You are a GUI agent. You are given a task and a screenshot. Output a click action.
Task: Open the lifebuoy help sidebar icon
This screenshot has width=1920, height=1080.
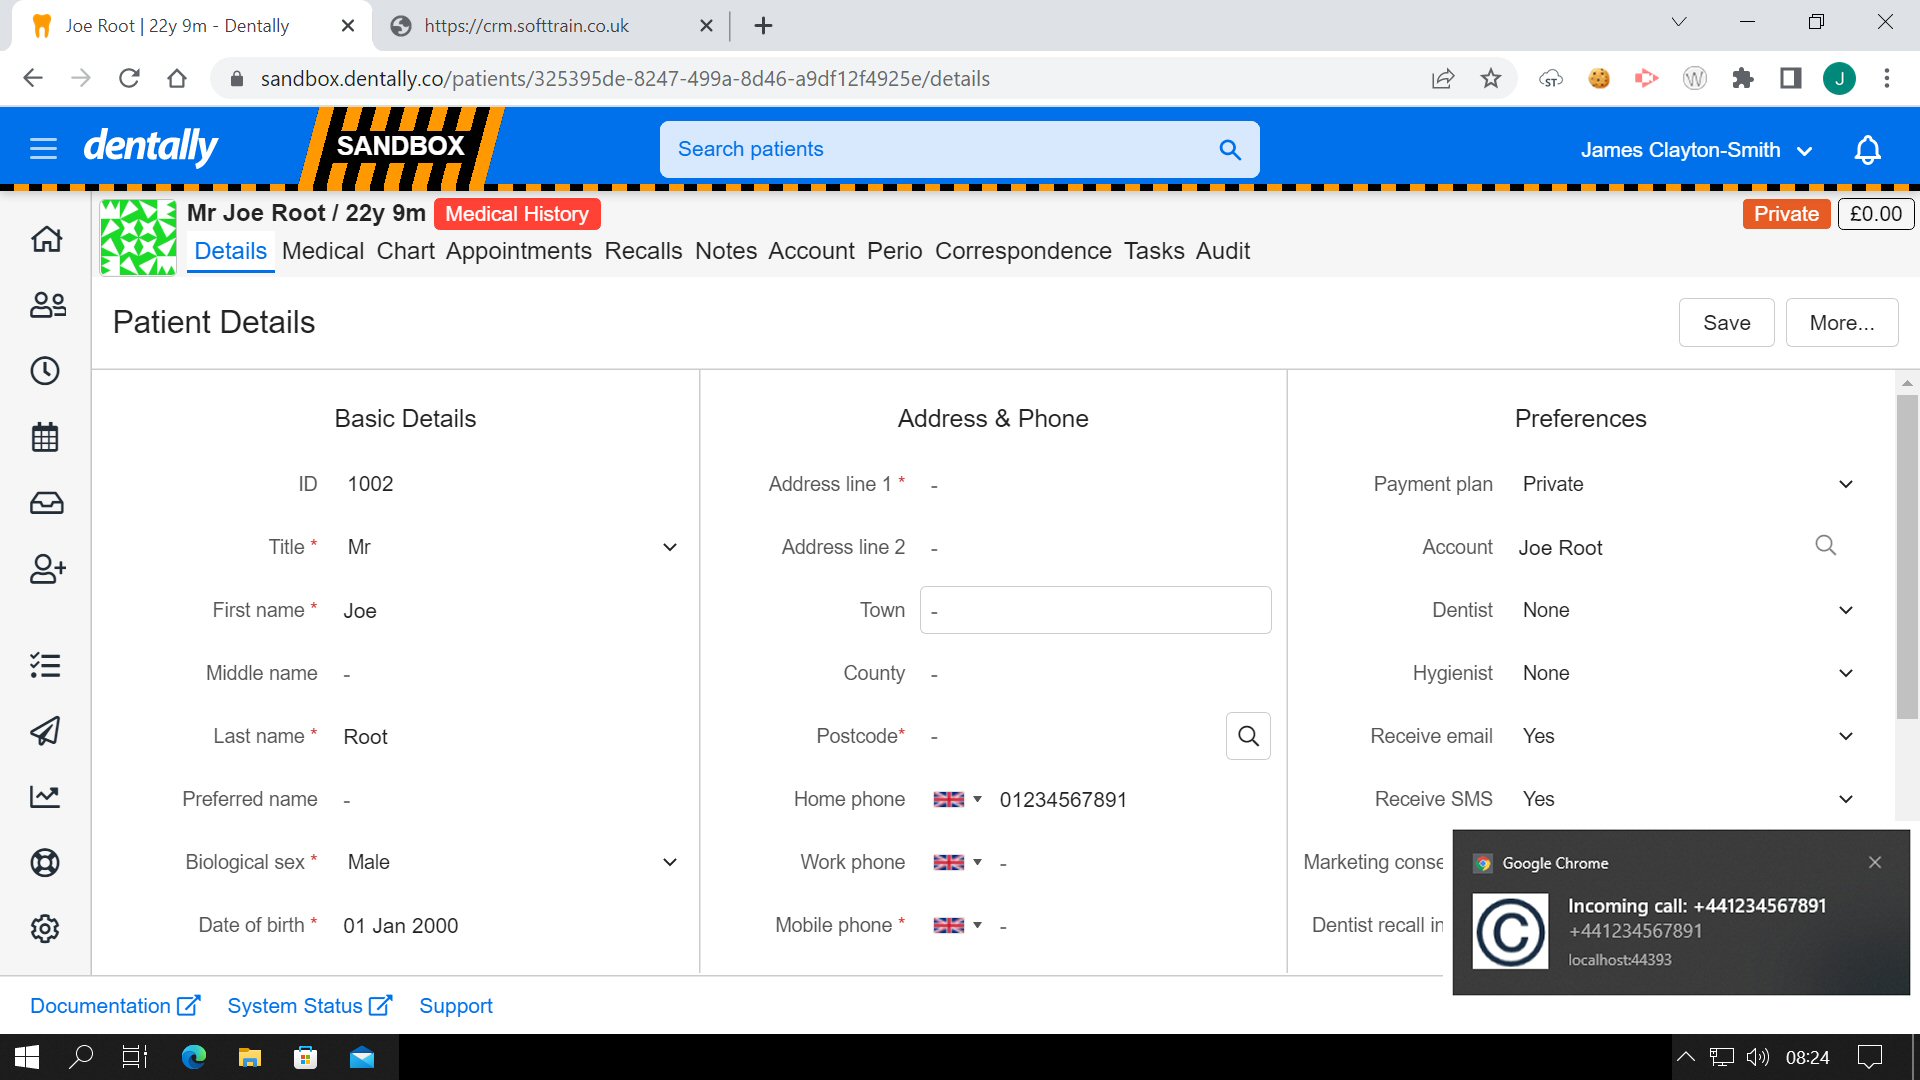45,863
